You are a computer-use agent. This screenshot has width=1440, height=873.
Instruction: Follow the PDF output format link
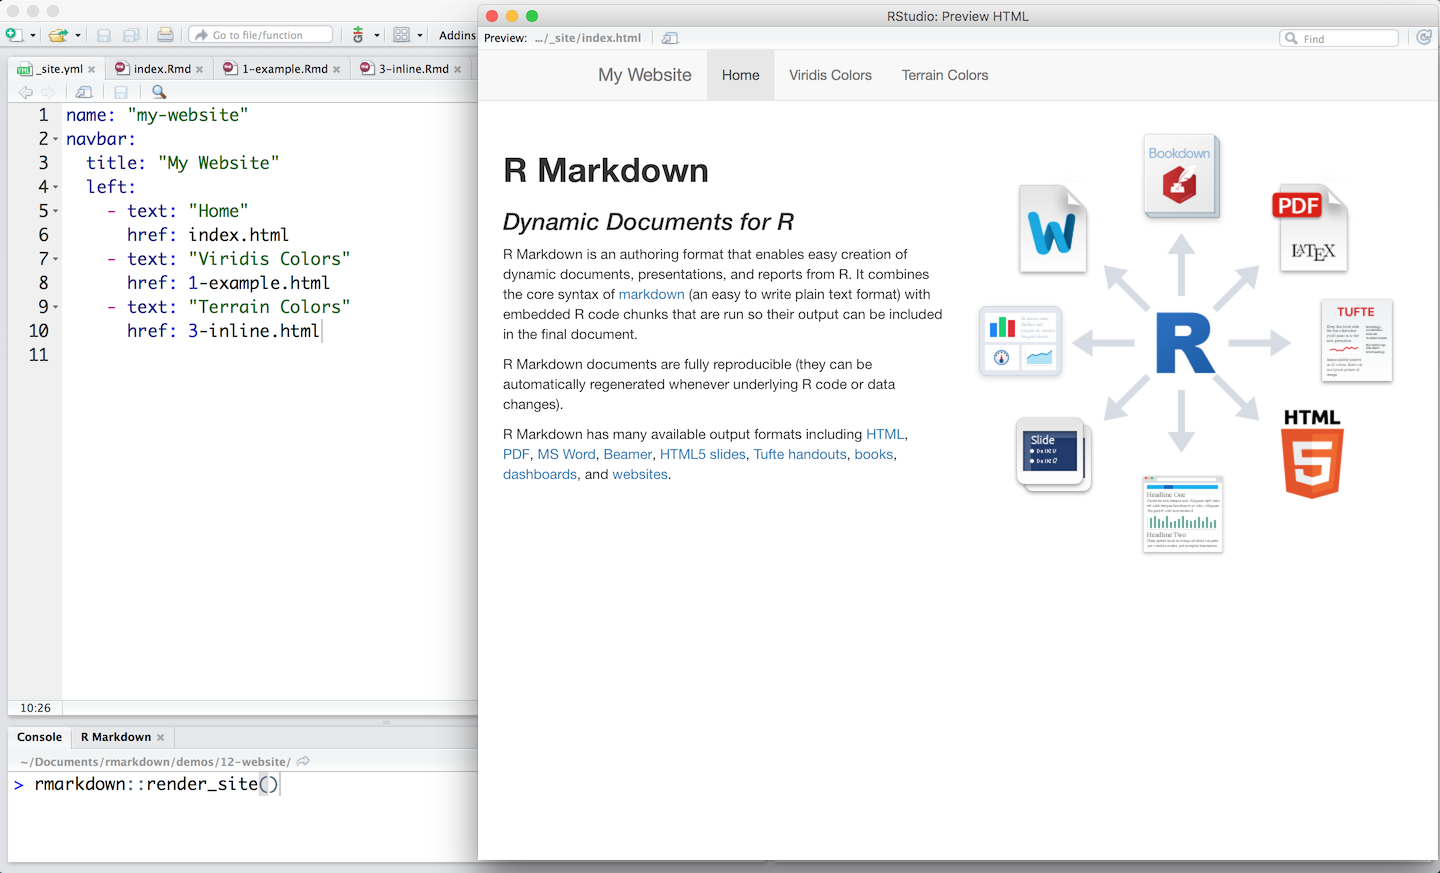tap(516, 454)
